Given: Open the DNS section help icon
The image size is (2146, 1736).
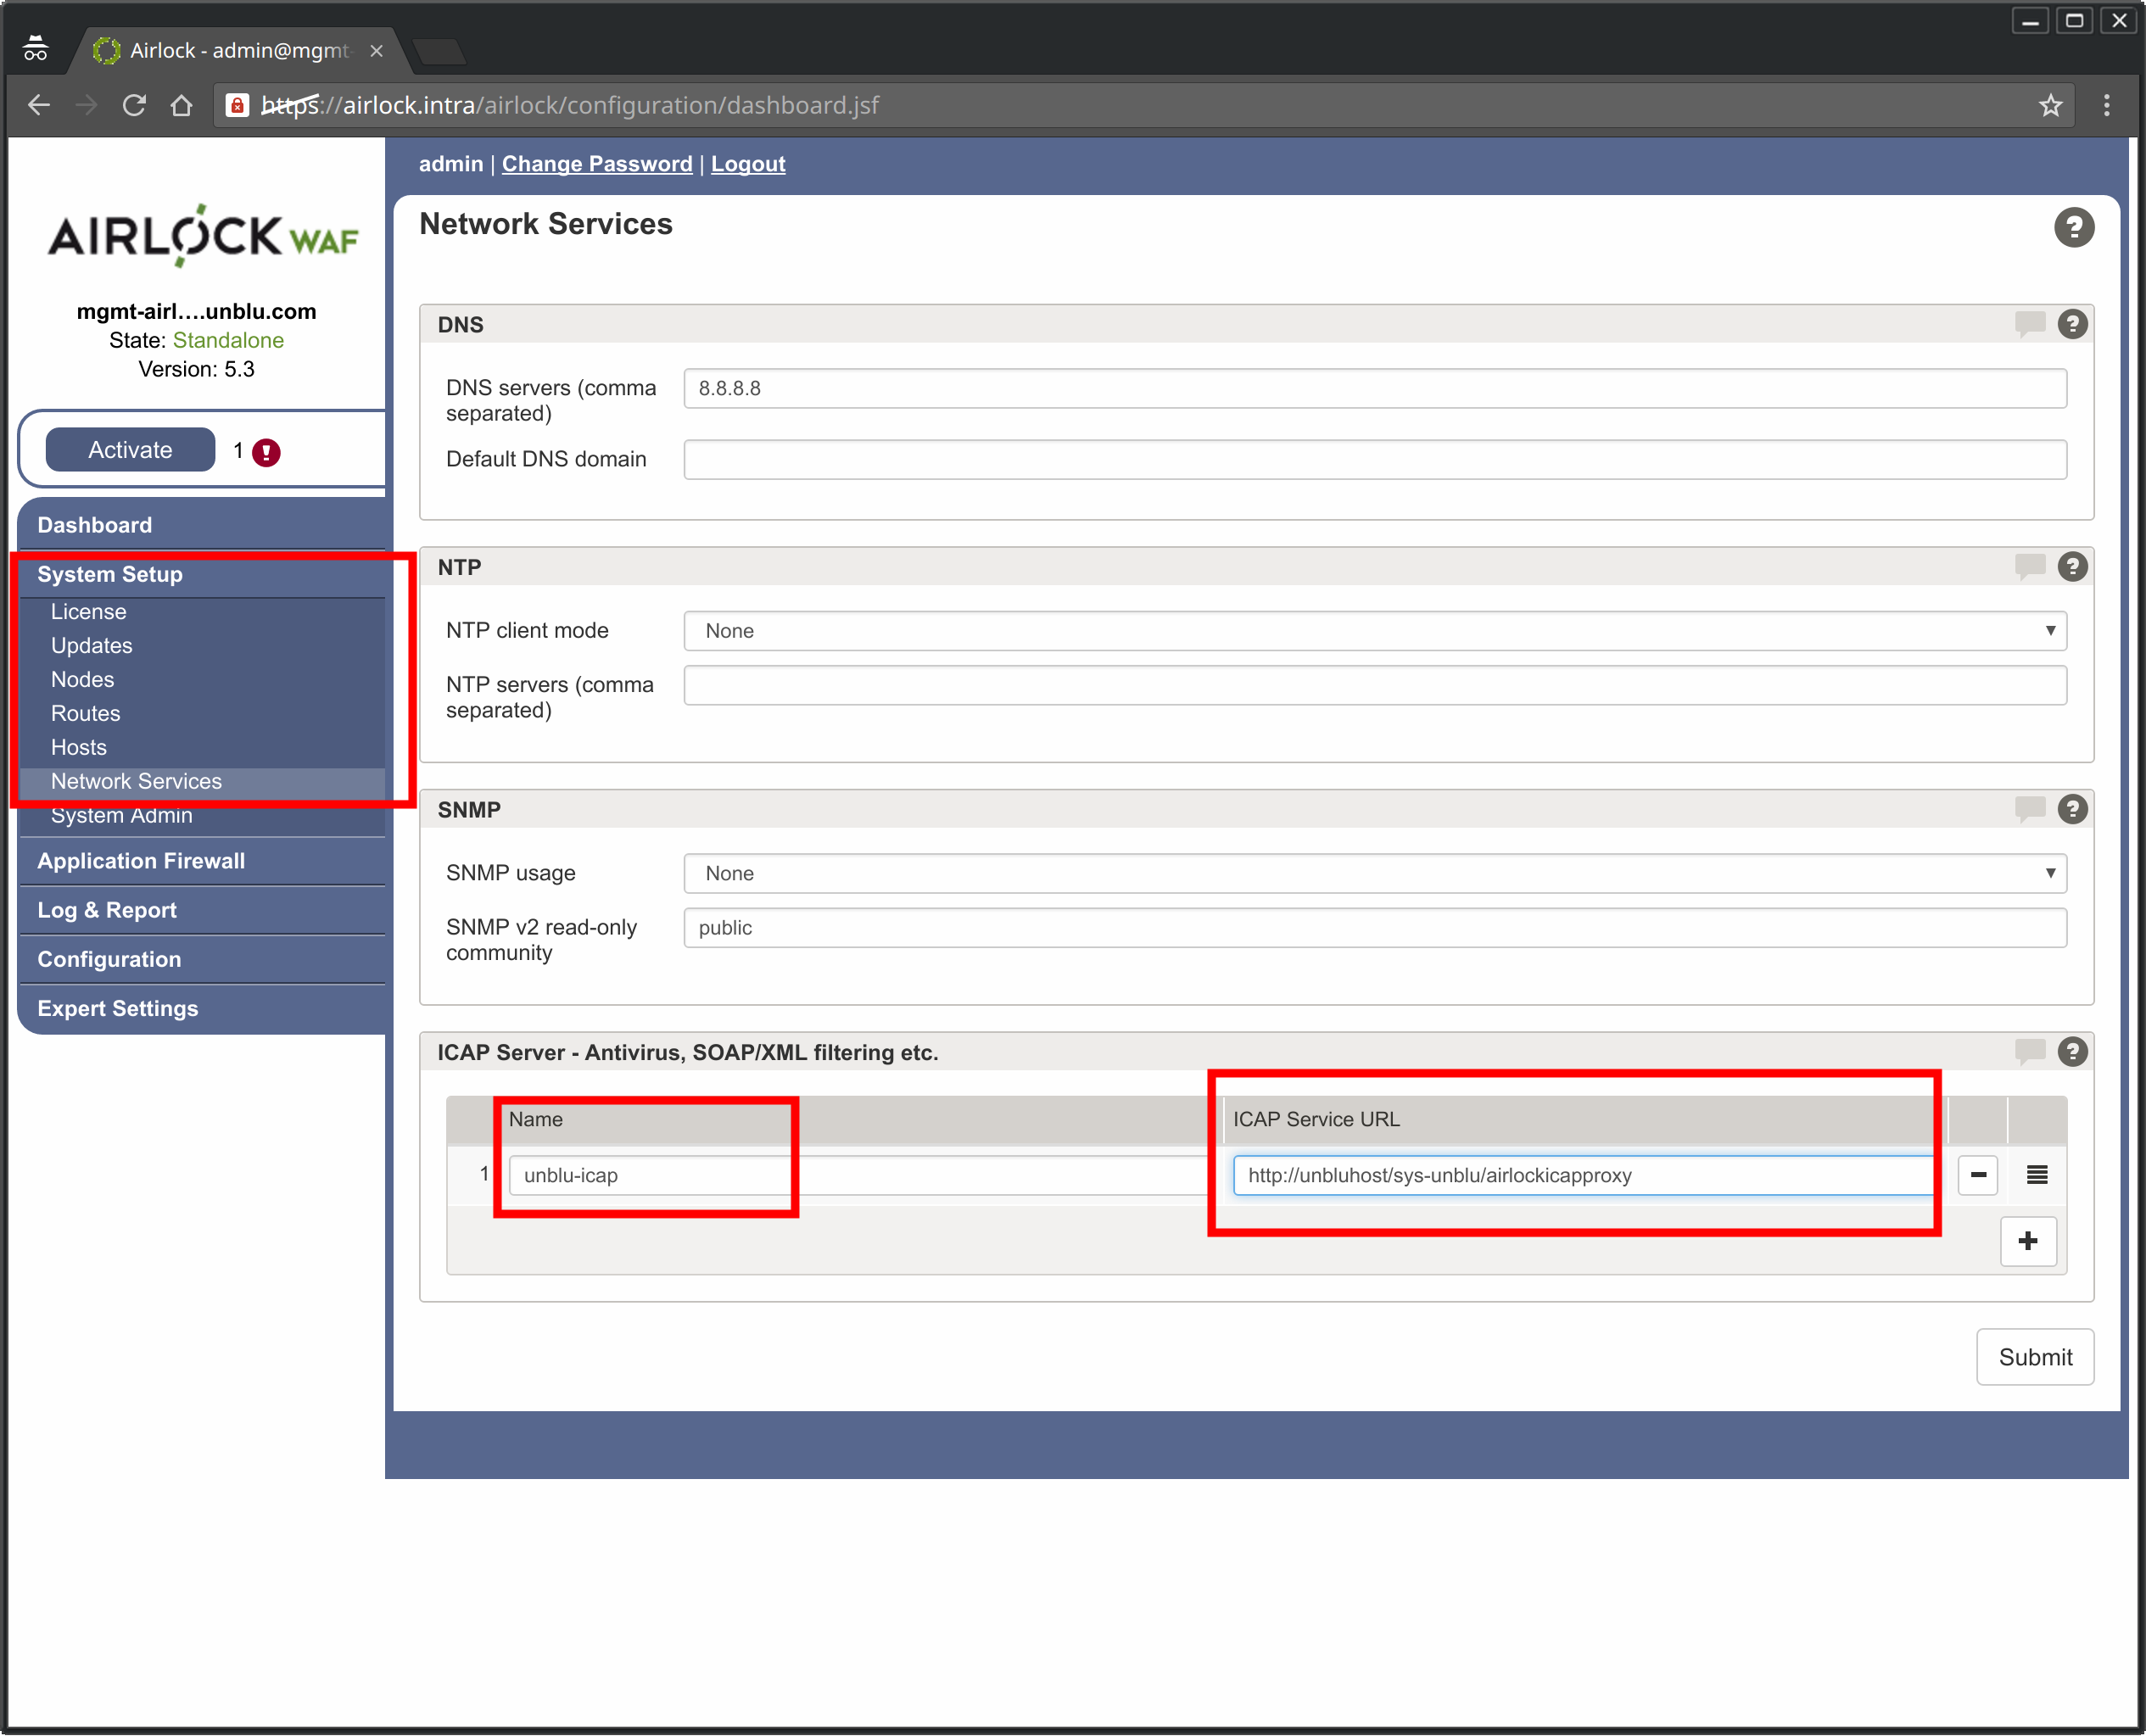Looking at the screenshot, I should coord(2072,324).
